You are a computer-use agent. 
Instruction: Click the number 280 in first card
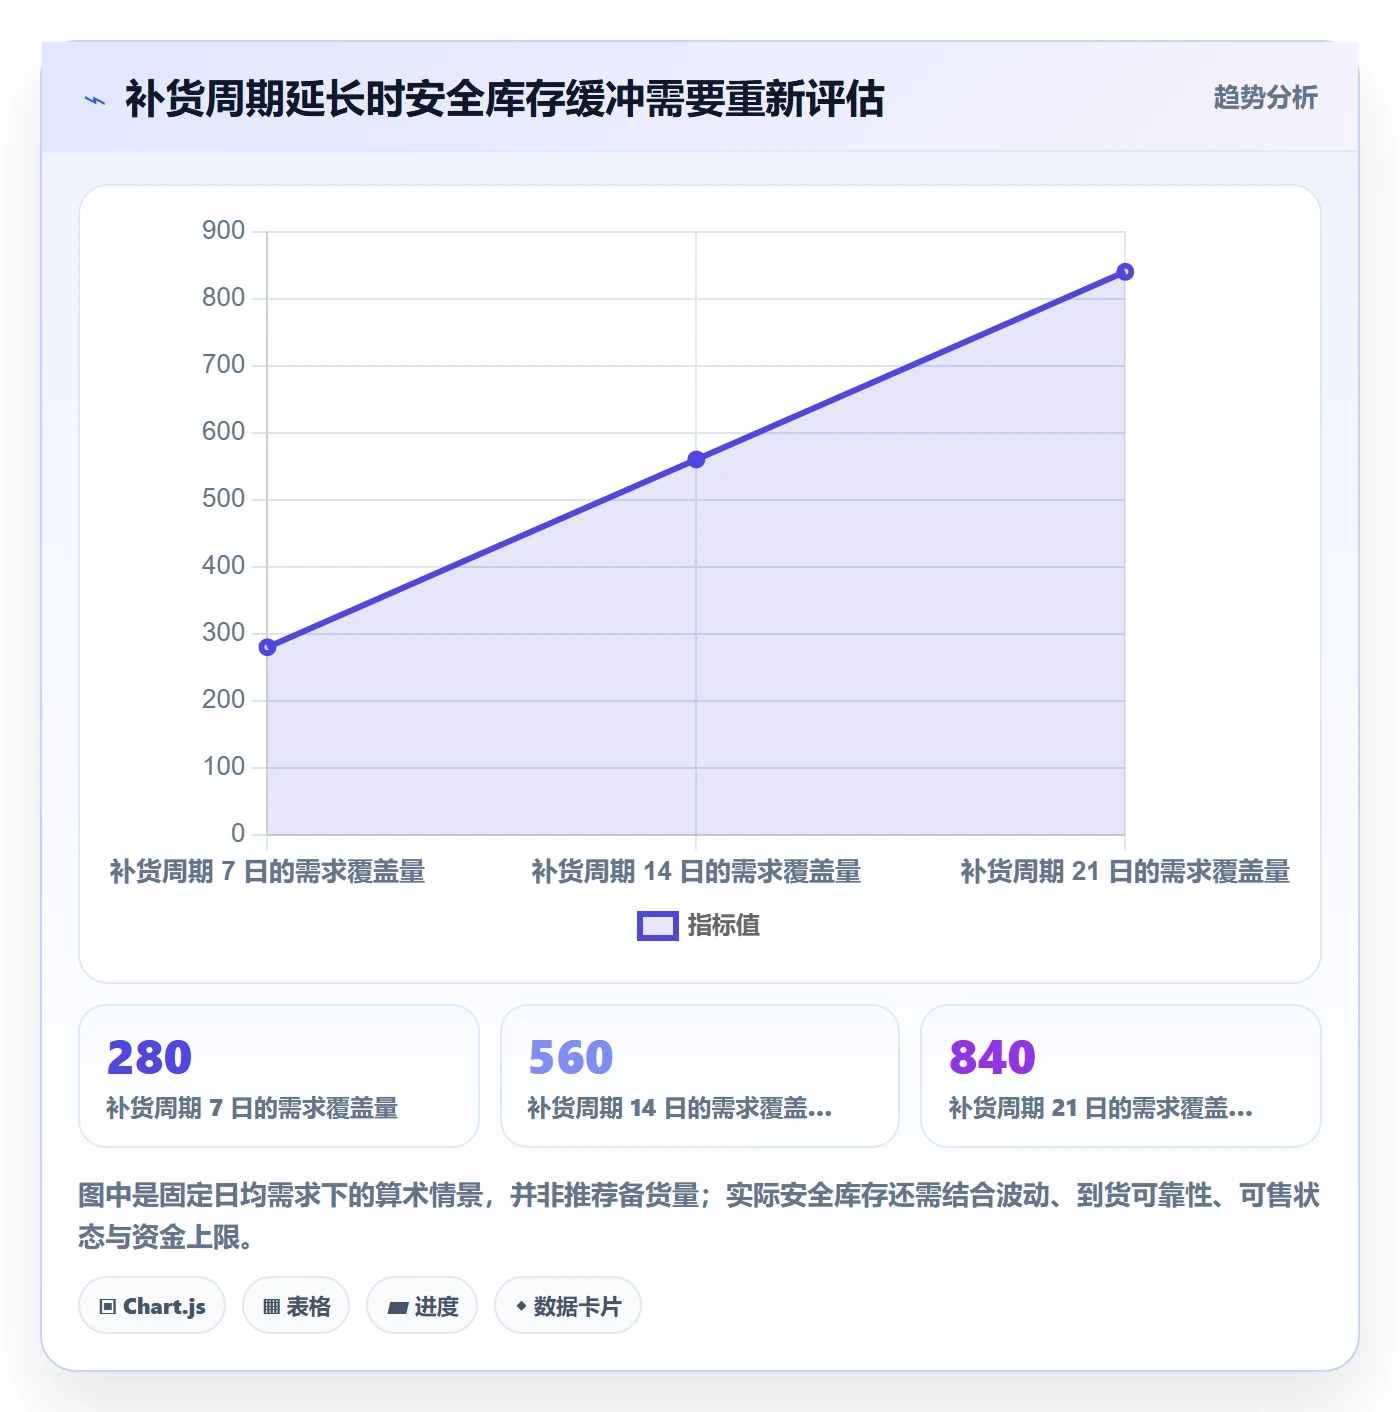pos(149,1057)
